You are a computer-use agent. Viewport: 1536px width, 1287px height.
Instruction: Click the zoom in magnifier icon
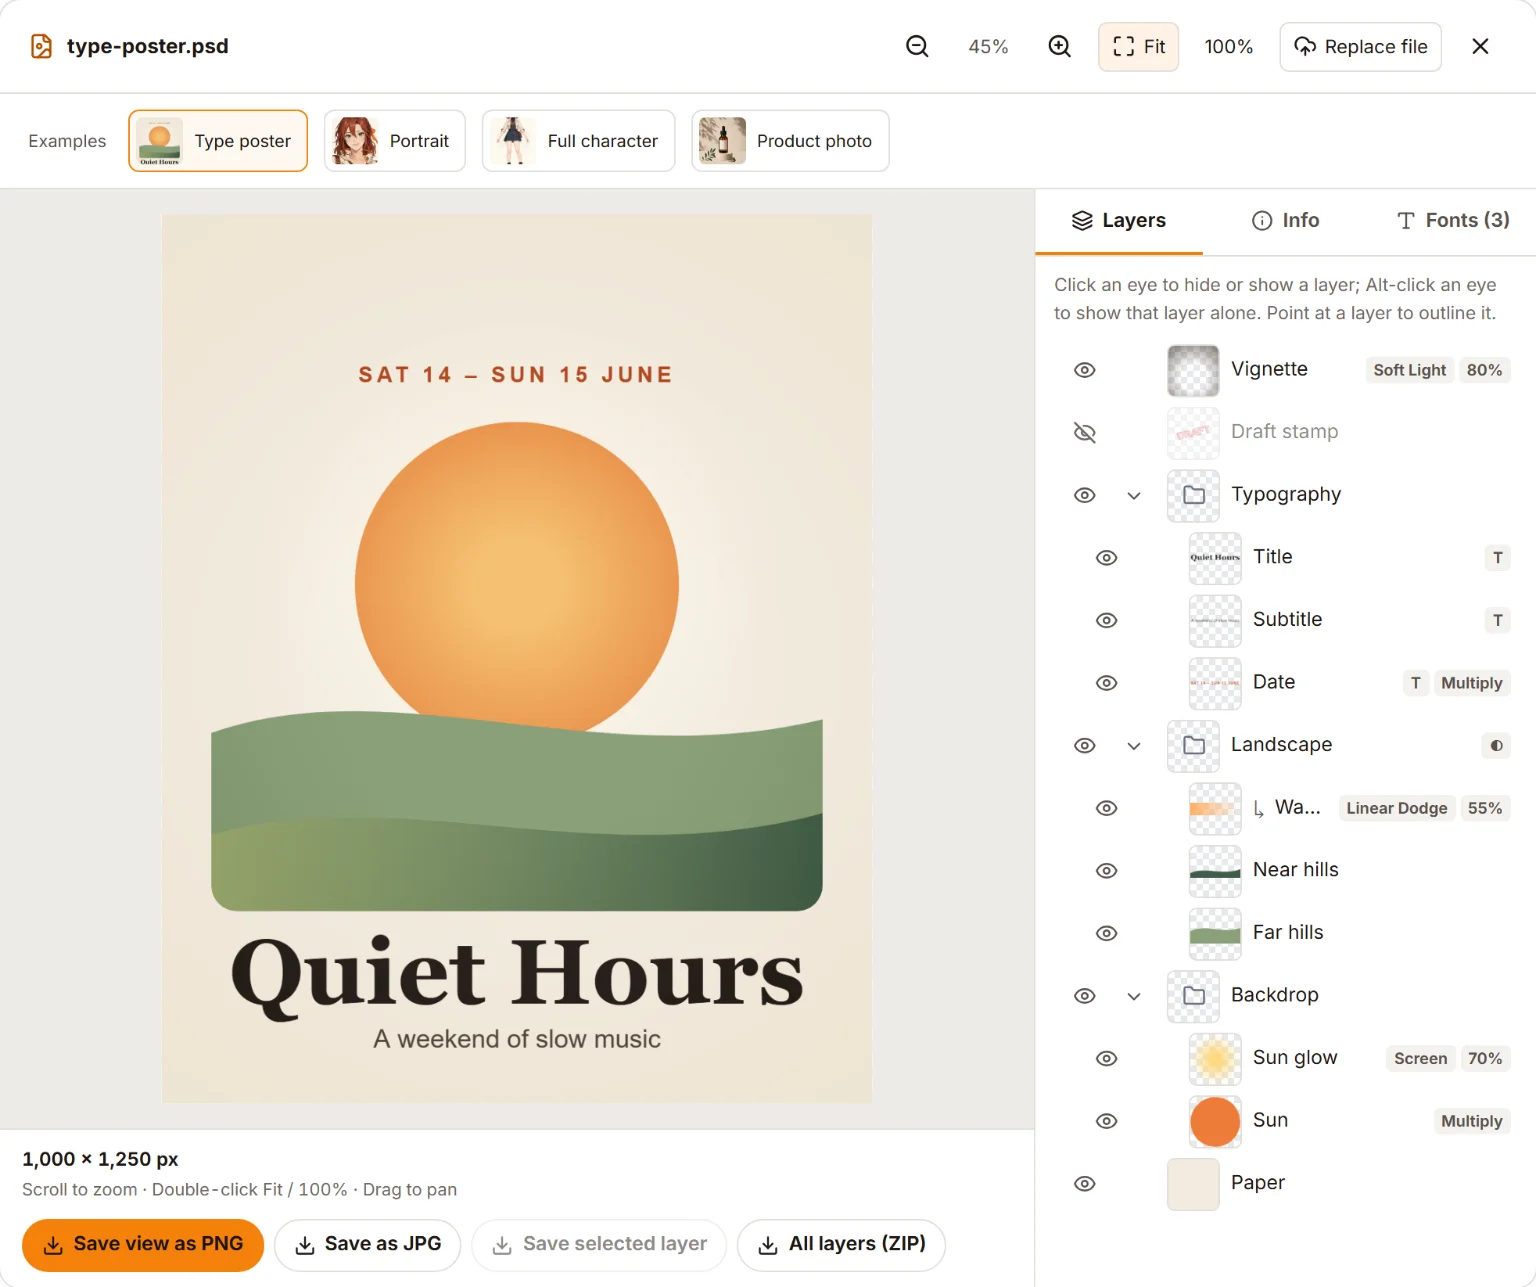click(x=1059, y=46)
